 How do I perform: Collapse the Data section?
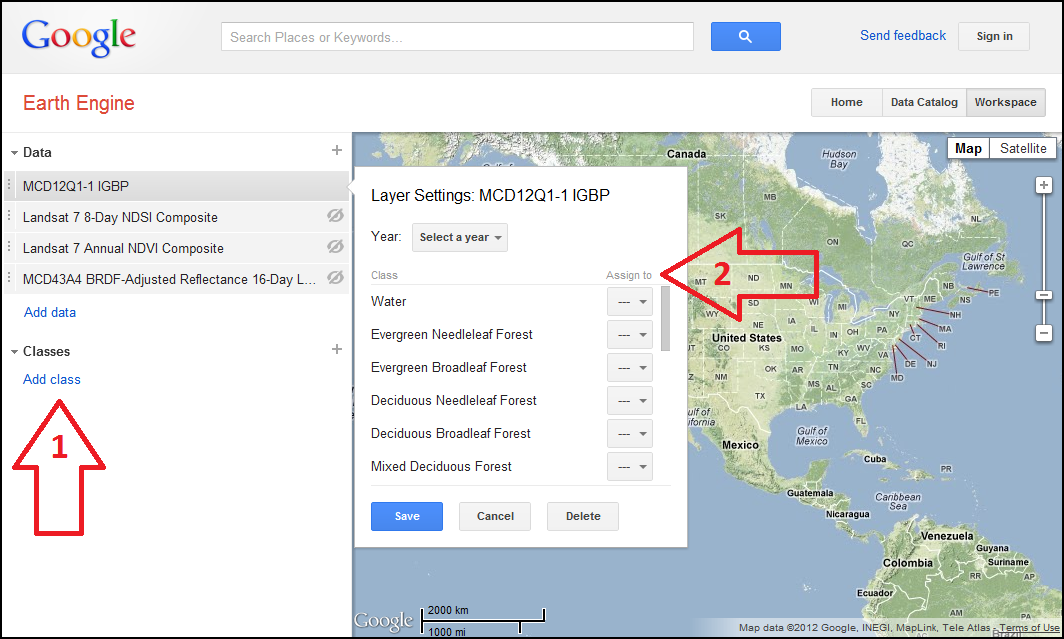pos(14,153)
